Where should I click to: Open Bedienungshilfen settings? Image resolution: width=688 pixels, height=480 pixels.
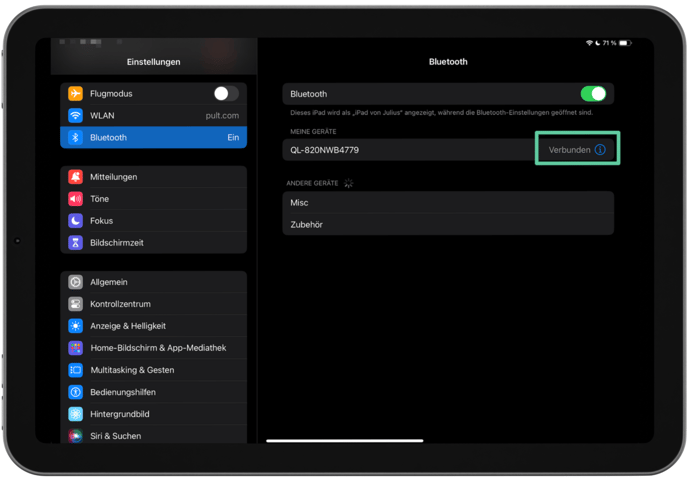tap(154, 392)
